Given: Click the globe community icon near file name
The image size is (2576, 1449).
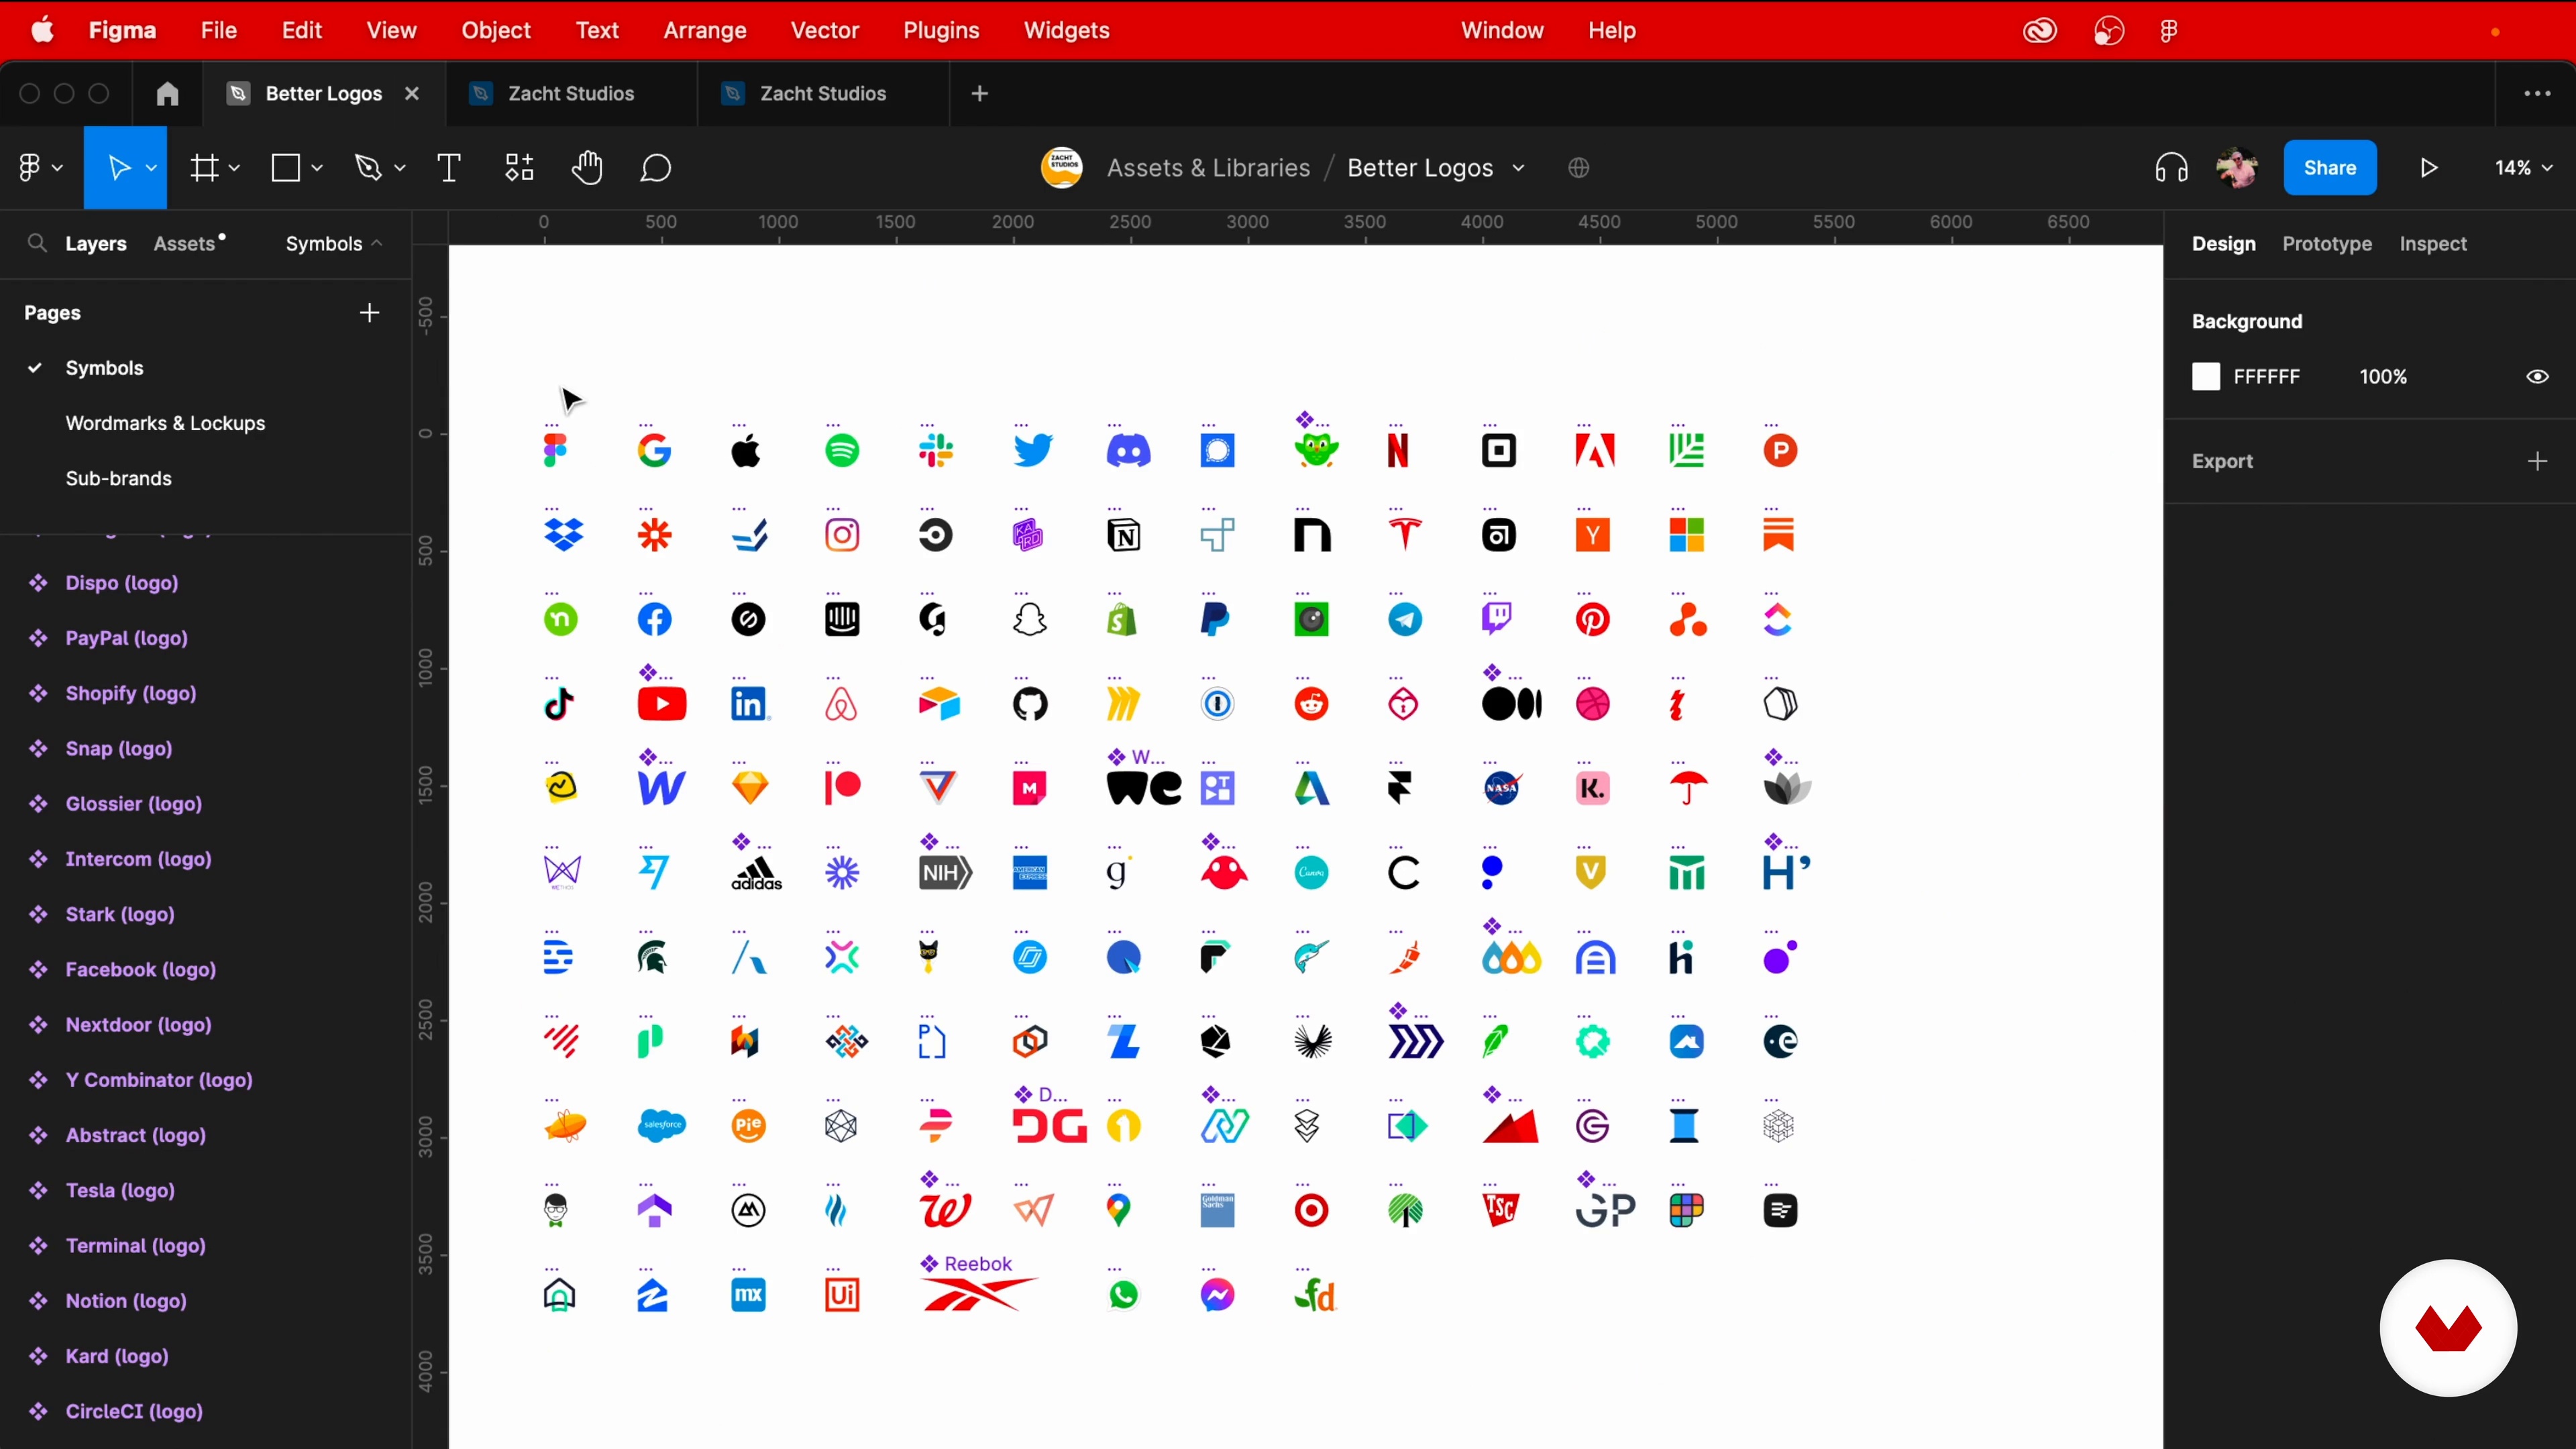Looking at the screenshot, I should coord(1579,168).
